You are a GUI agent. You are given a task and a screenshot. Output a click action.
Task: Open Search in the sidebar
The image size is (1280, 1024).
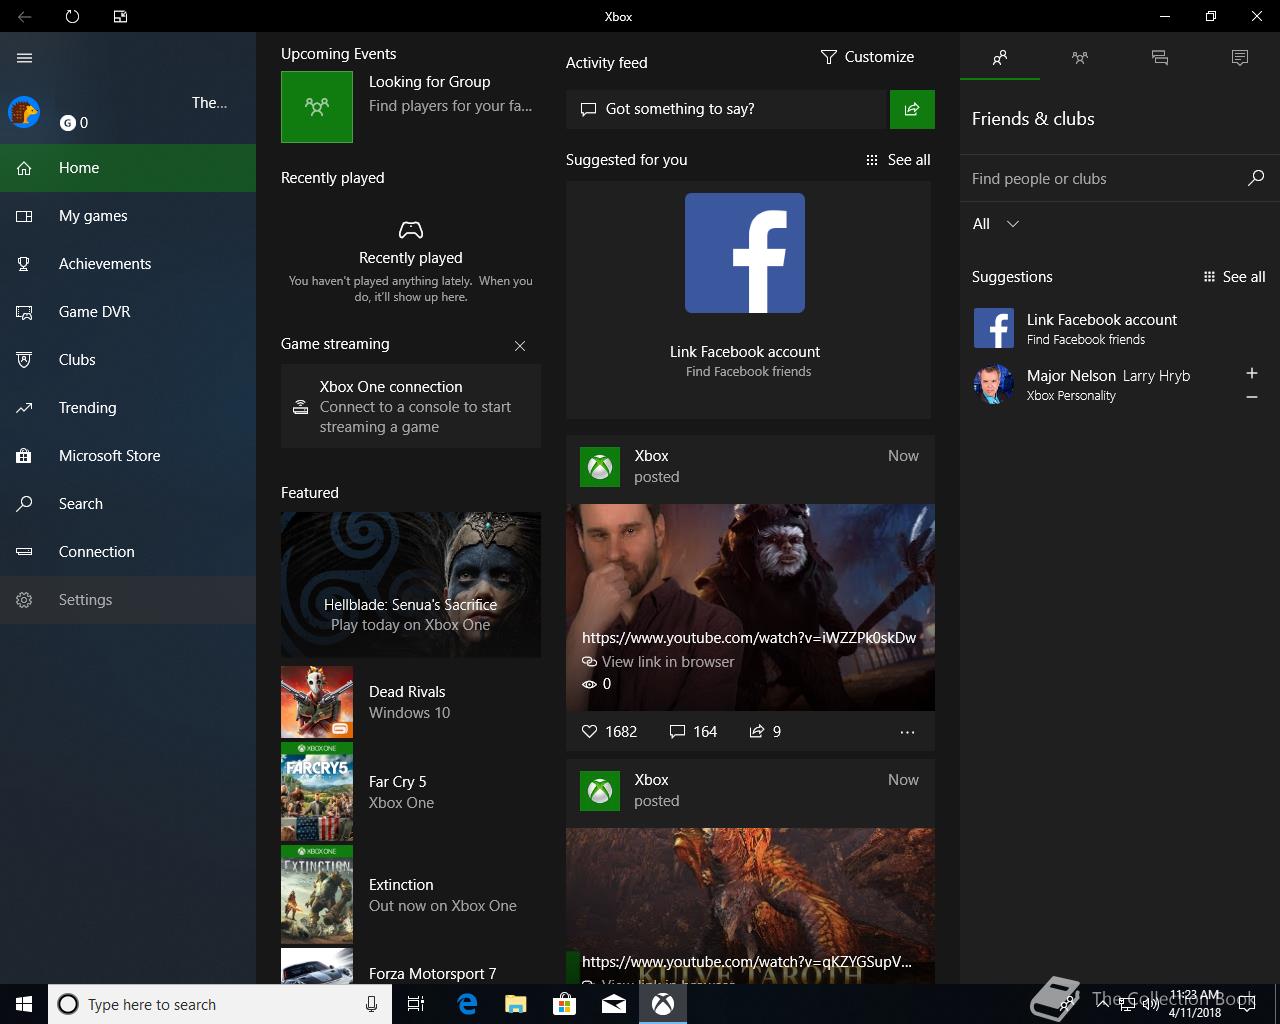tap(128, 504)
